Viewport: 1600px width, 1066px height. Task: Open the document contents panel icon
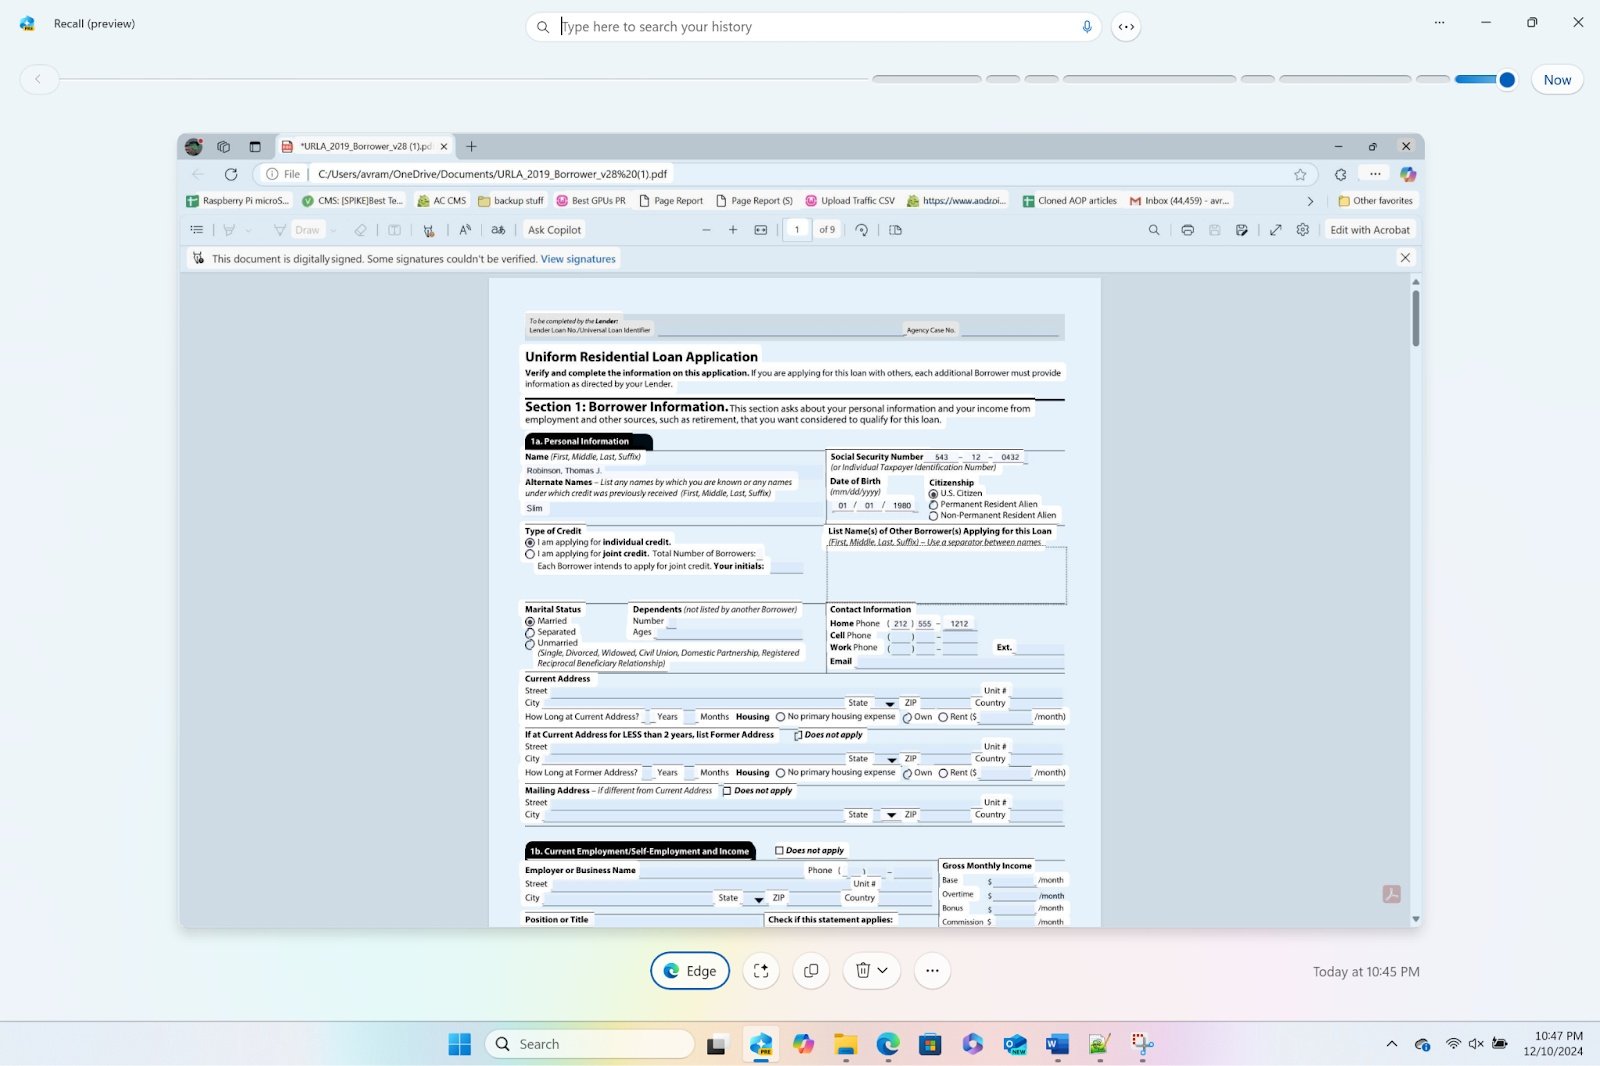(x=197, y=230)
